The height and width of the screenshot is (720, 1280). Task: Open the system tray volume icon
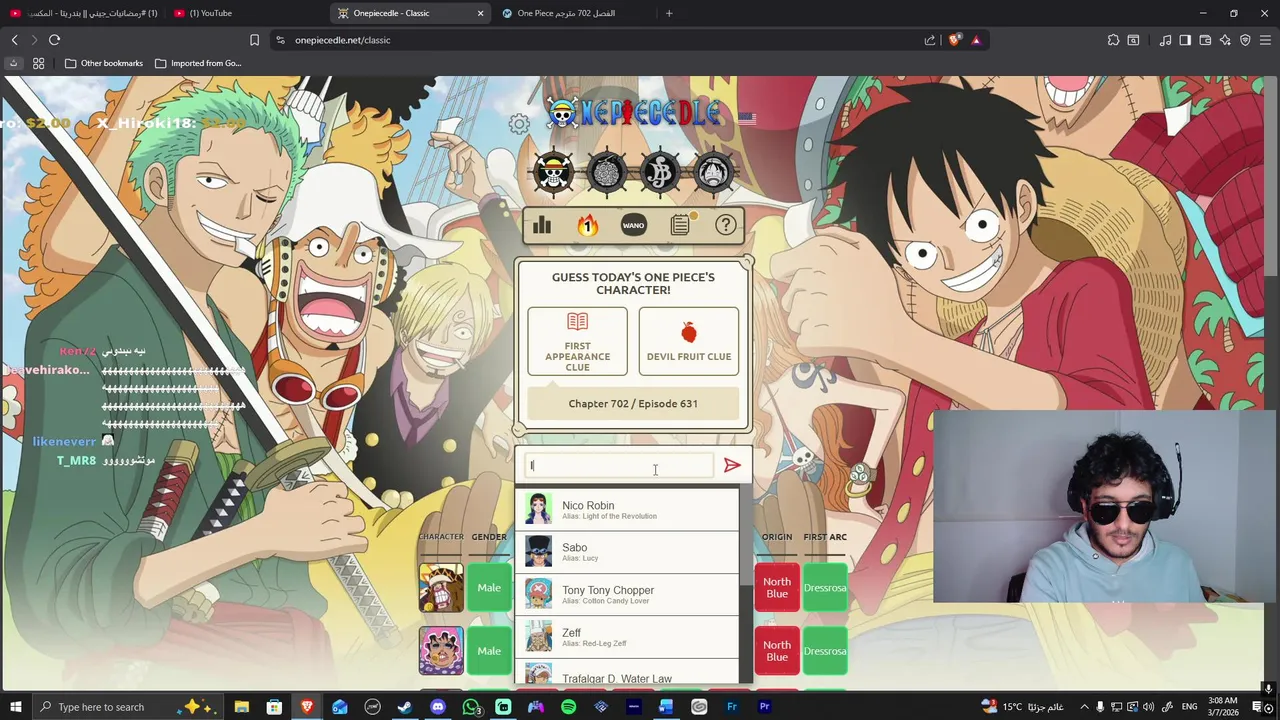pos(1148,707)
